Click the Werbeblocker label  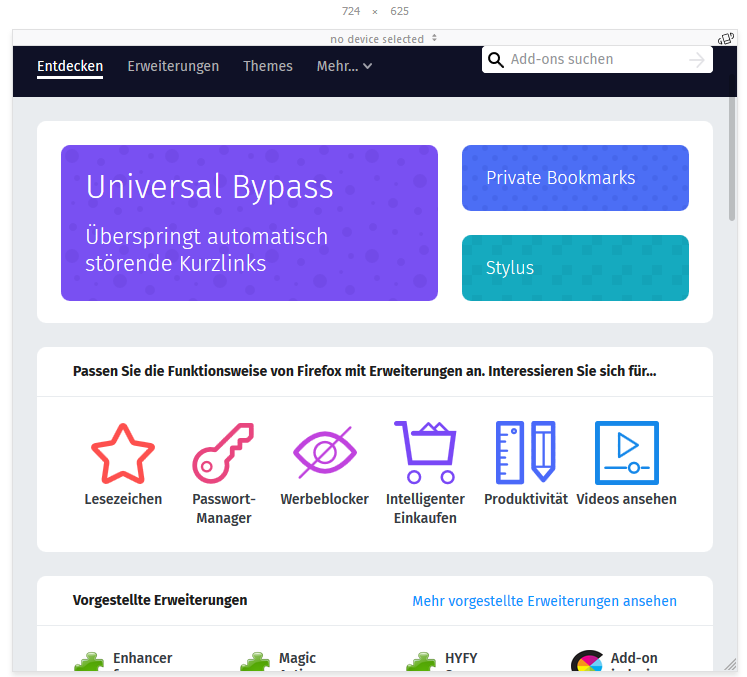pos(324,499)
